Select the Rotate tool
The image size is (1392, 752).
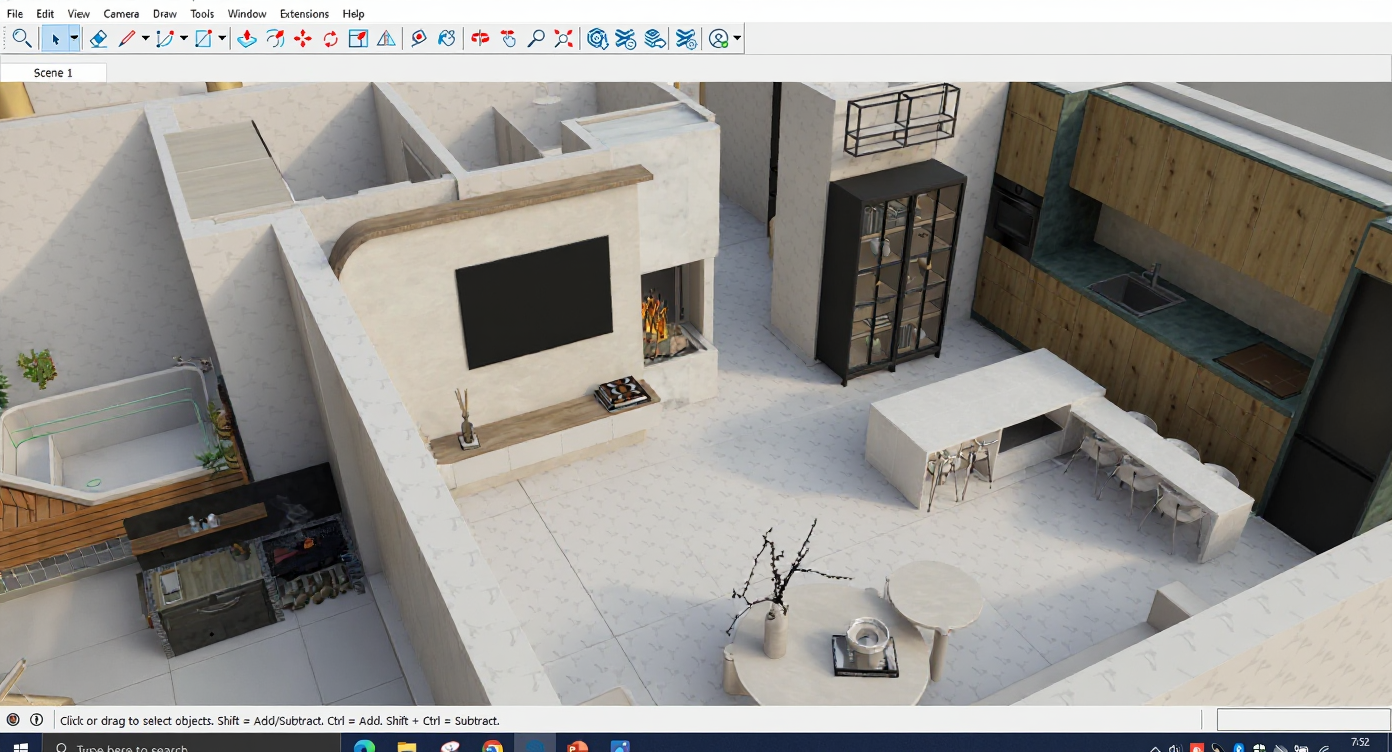click(x=330, y=39)
